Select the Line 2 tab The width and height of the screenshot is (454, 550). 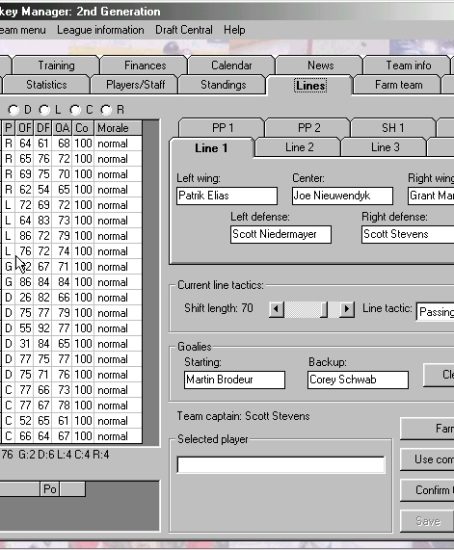click(299, 147)
